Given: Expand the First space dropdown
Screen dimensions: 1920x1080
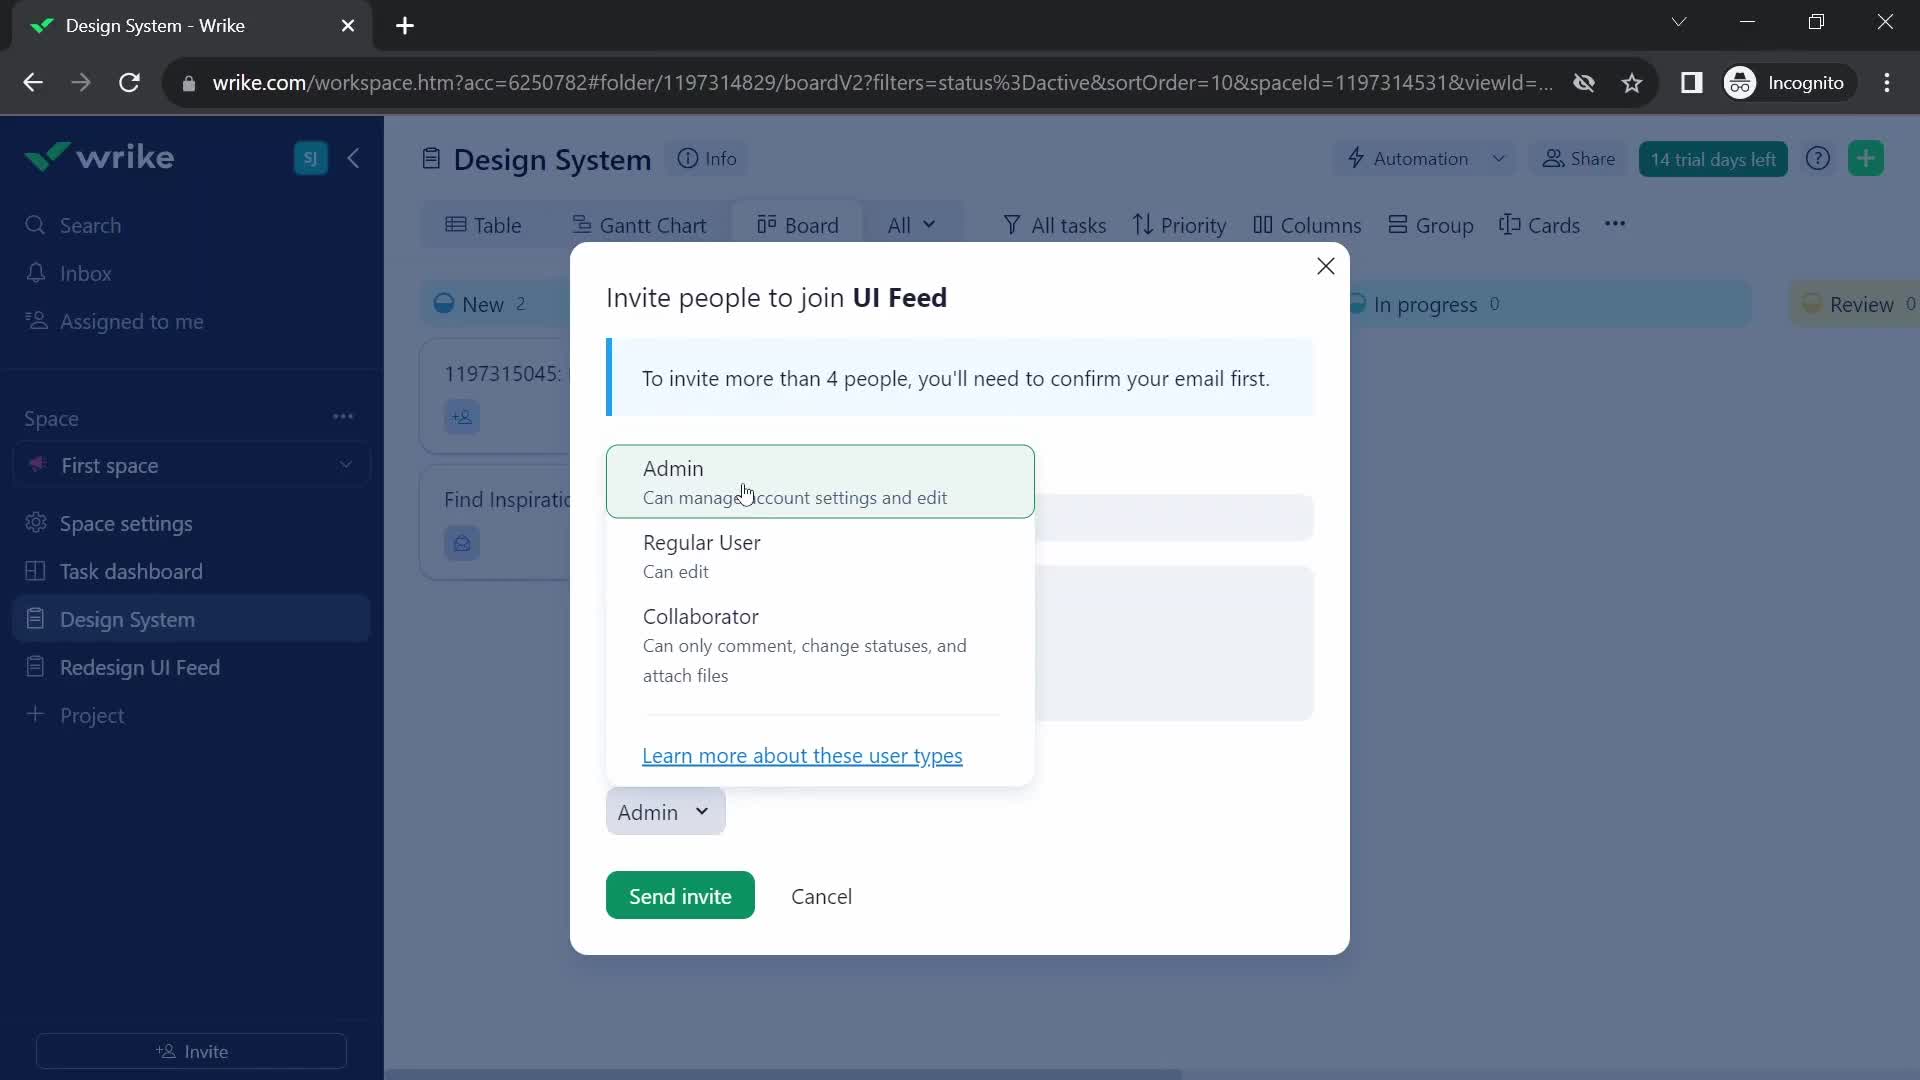Looking at the screenshot, I should pos(191,466).
